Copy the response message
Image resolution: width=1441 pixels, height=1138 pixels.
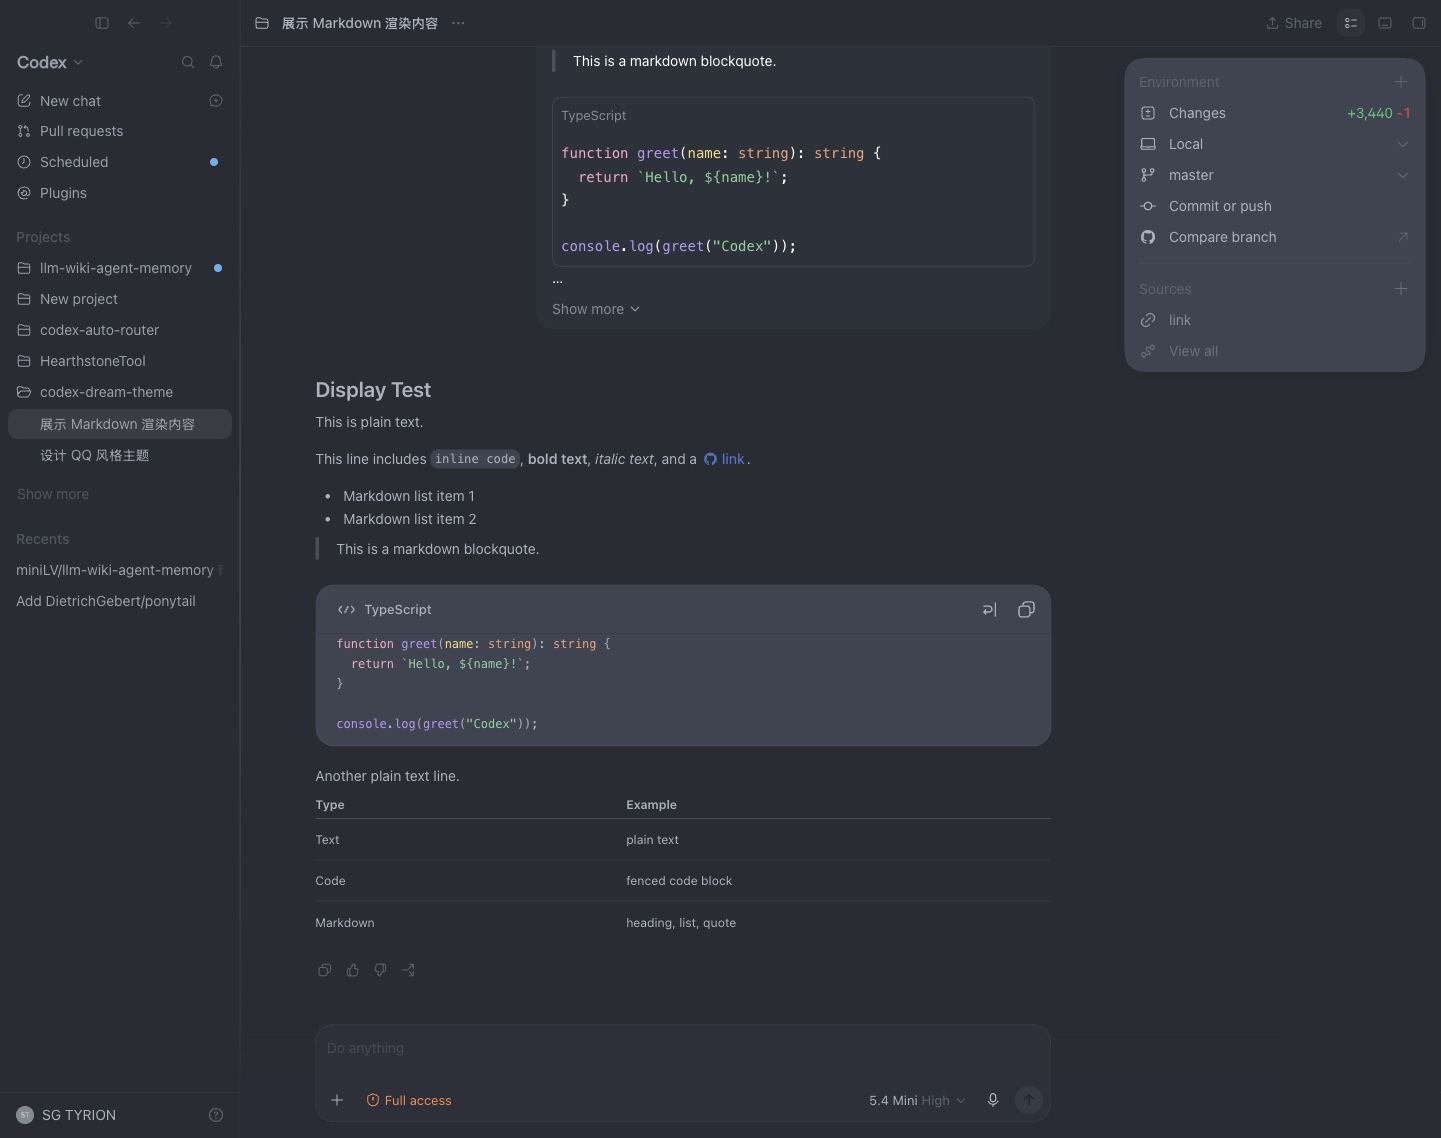coord(324,970)
